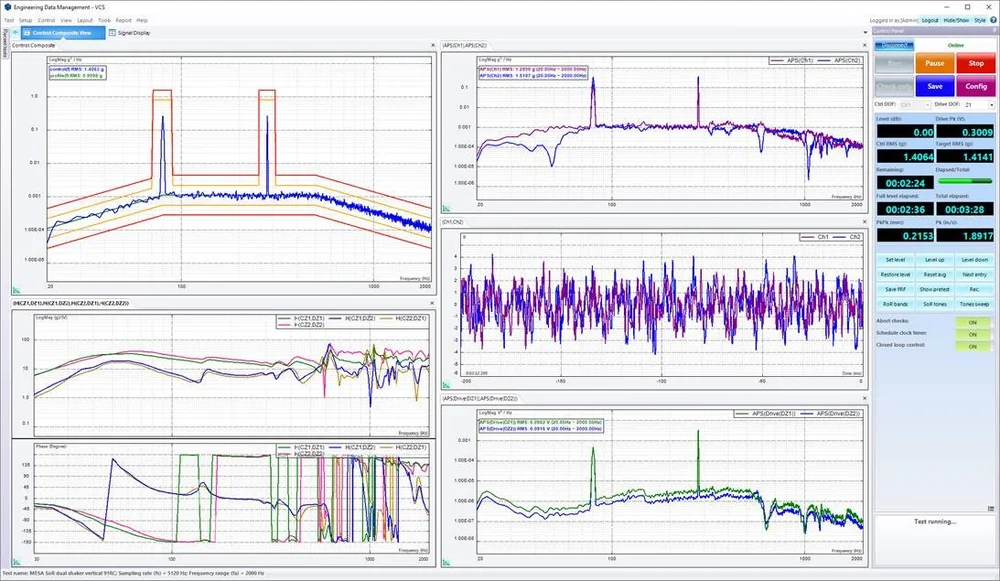Turn off Closed loop control
Screen dimensions: 1000x581
tap(971, 346)
